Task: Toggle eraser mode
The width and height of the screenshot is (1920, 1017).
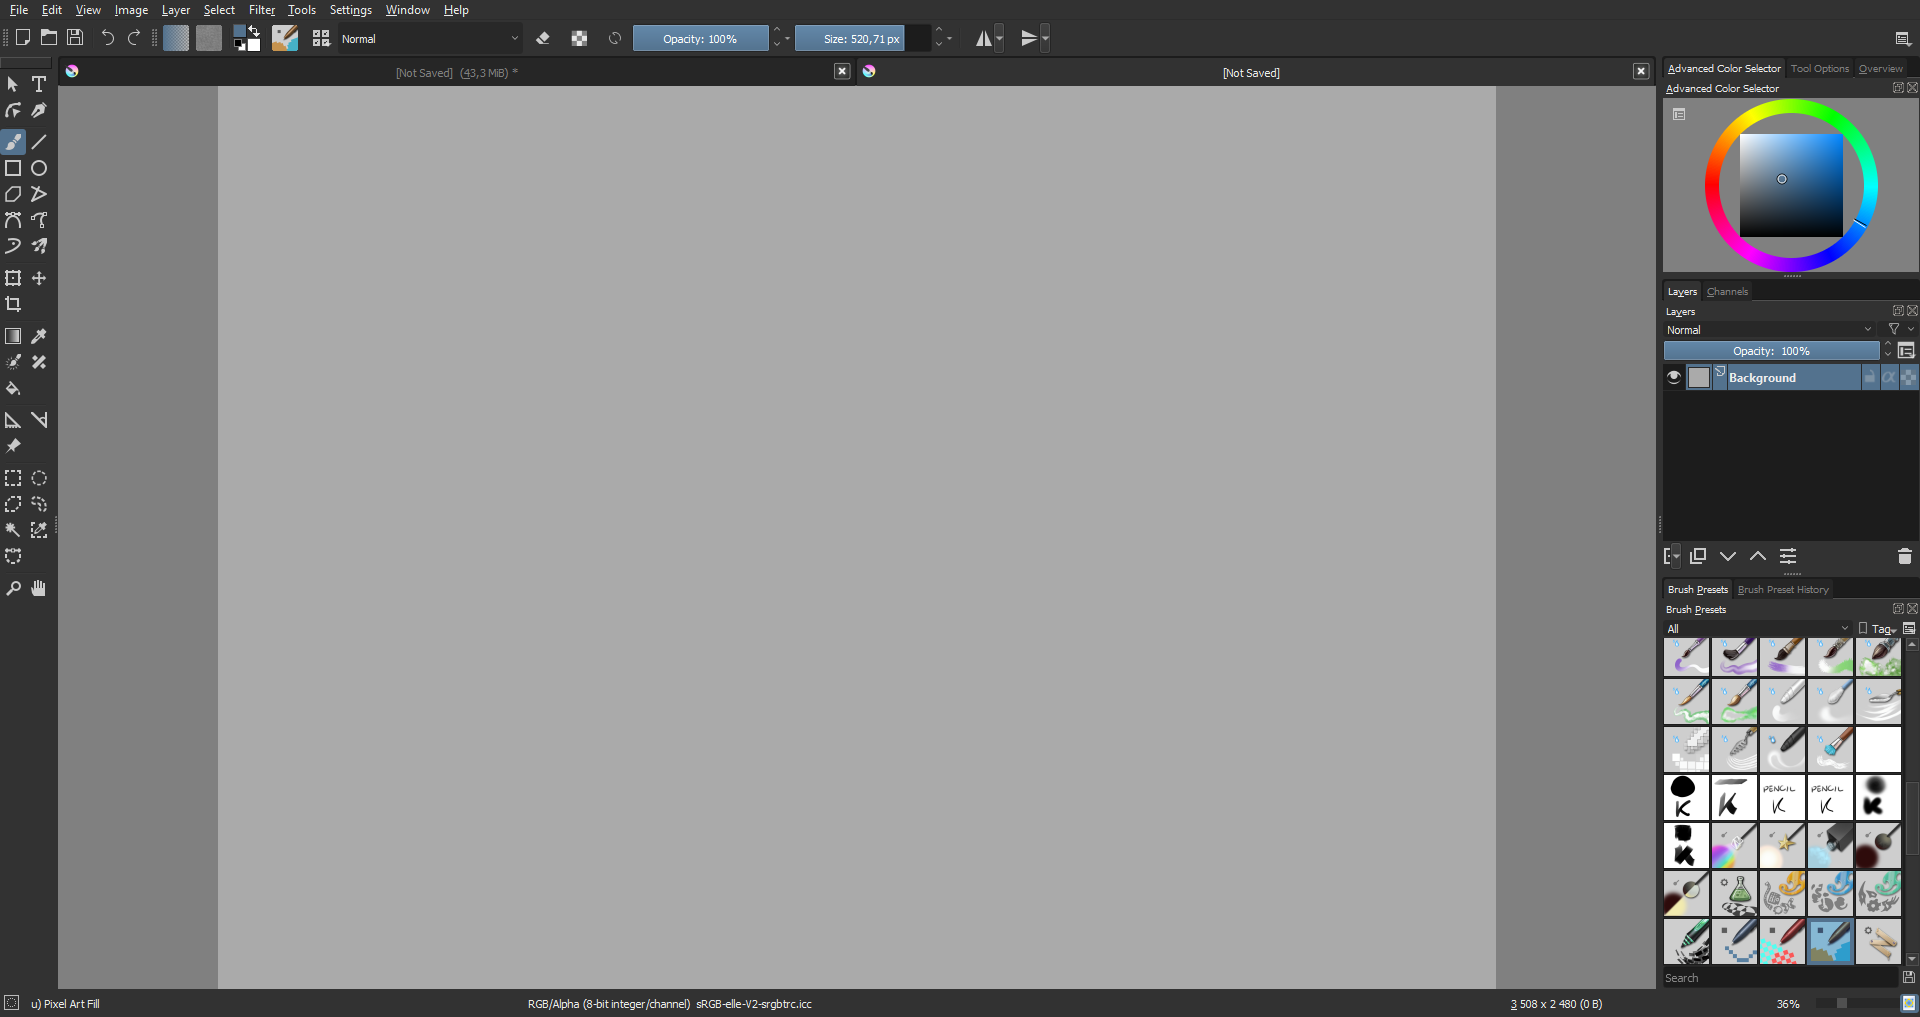Action: [543, 38]
